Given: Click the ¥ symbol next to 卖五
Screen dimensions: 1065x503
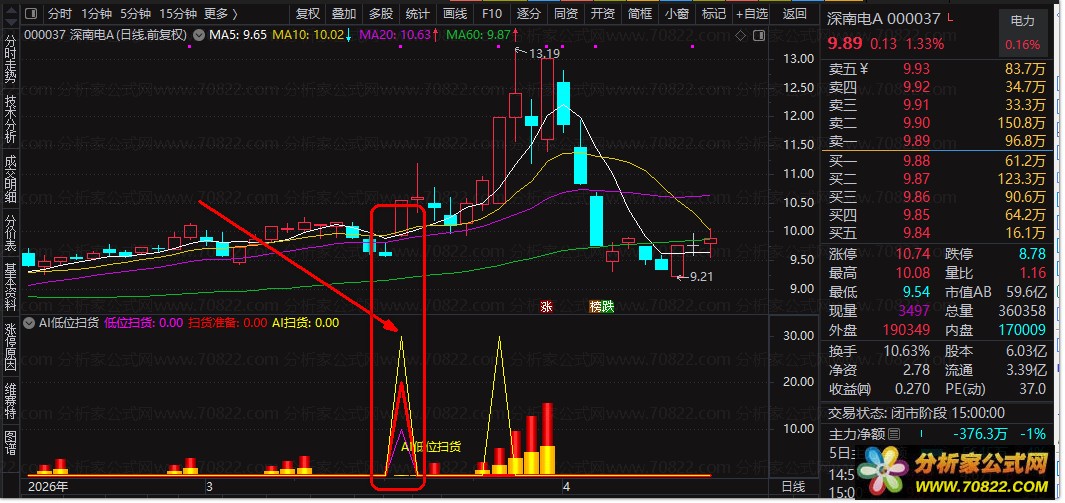Looking at the screenshot, I should (864, 69).
